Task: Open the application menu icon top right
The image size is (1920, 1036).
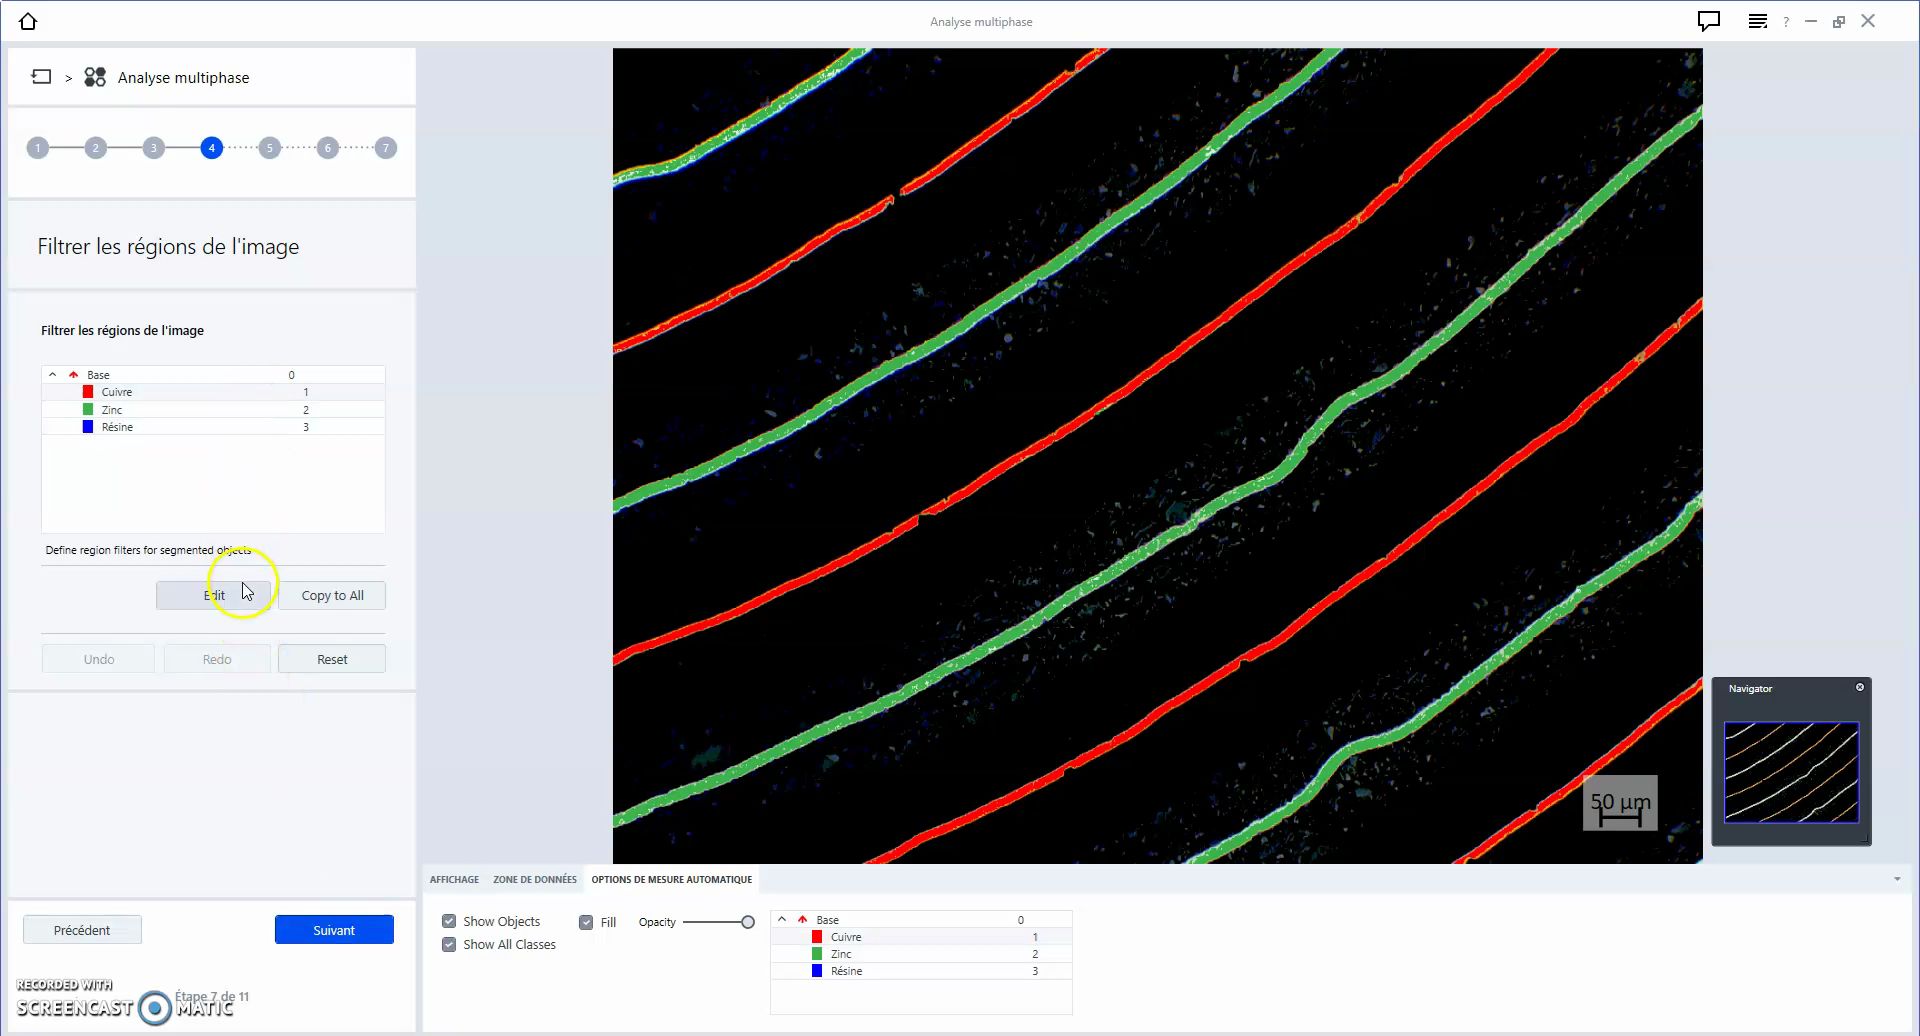Action: (x=1758, y=20)
